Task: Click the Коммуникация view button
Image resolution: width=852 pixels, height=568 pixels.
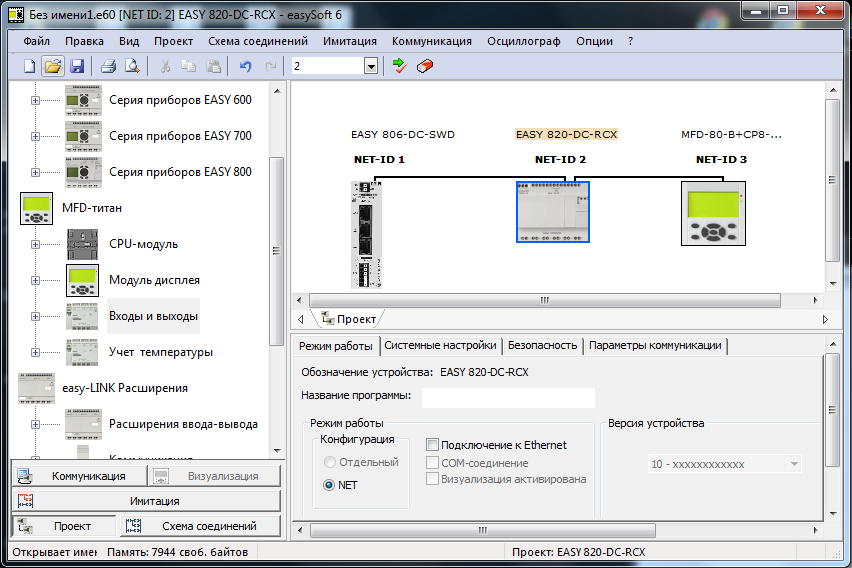Action: coord(79,476)
